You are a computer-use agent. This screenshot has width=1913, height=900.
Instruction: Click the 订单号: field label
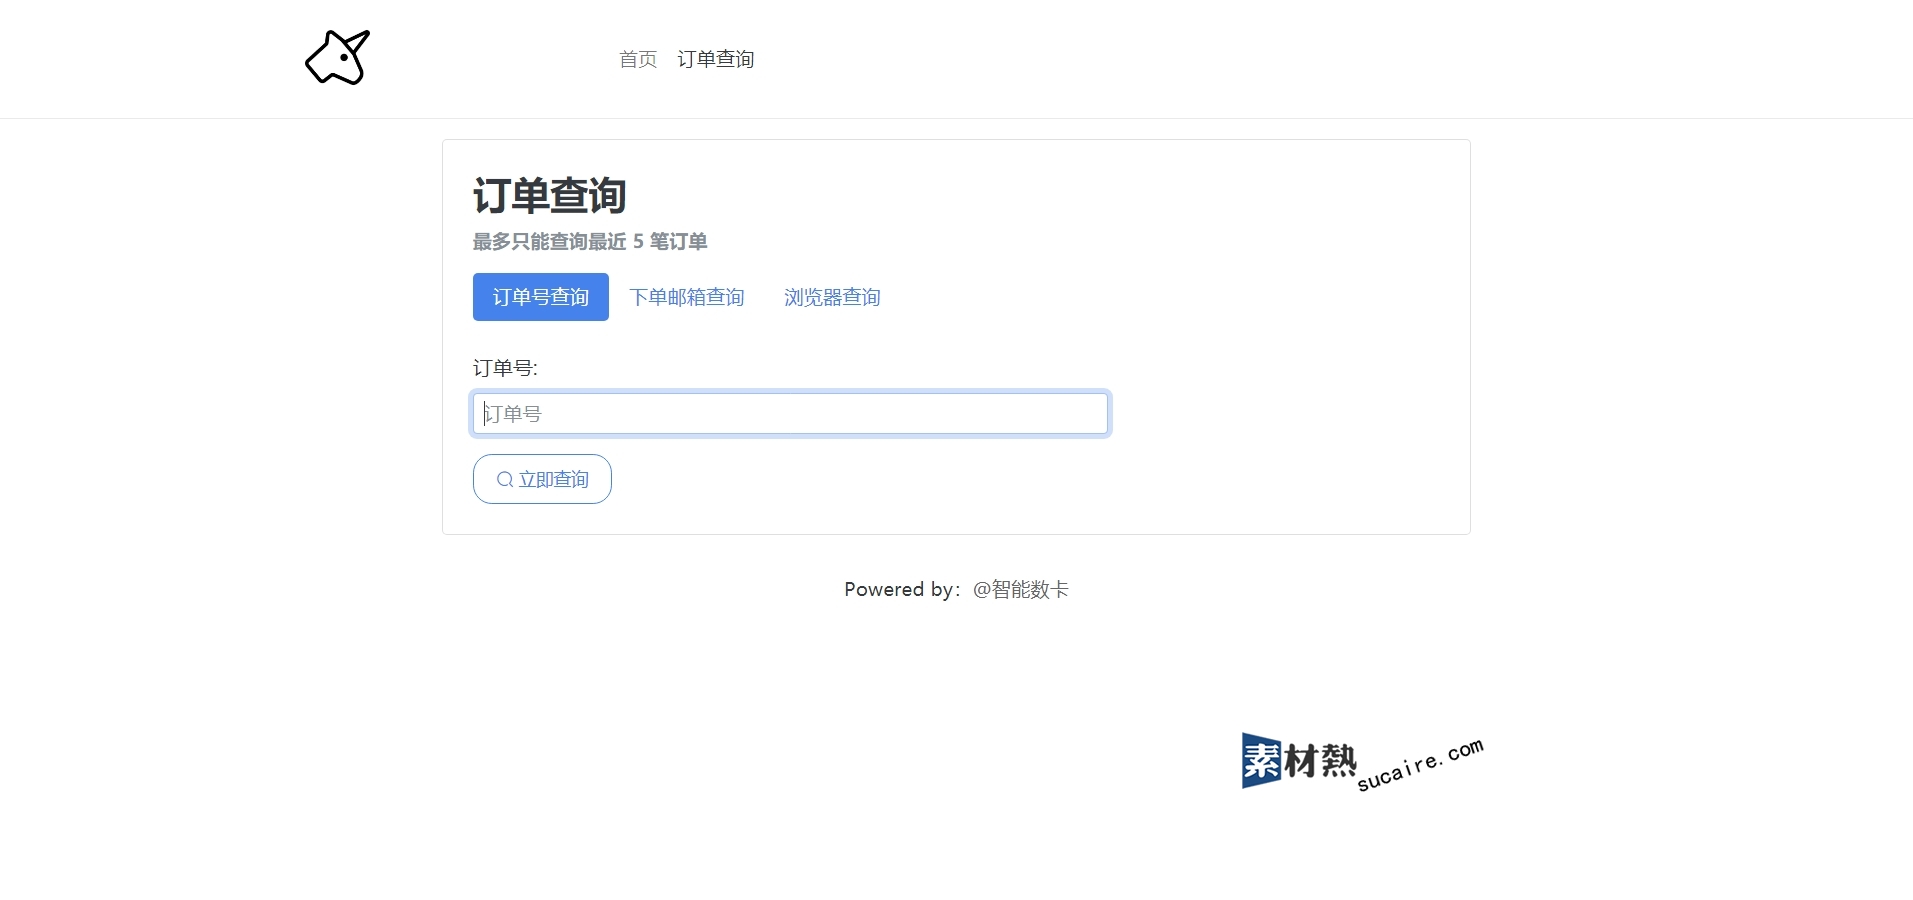click(x=505, y=368)
